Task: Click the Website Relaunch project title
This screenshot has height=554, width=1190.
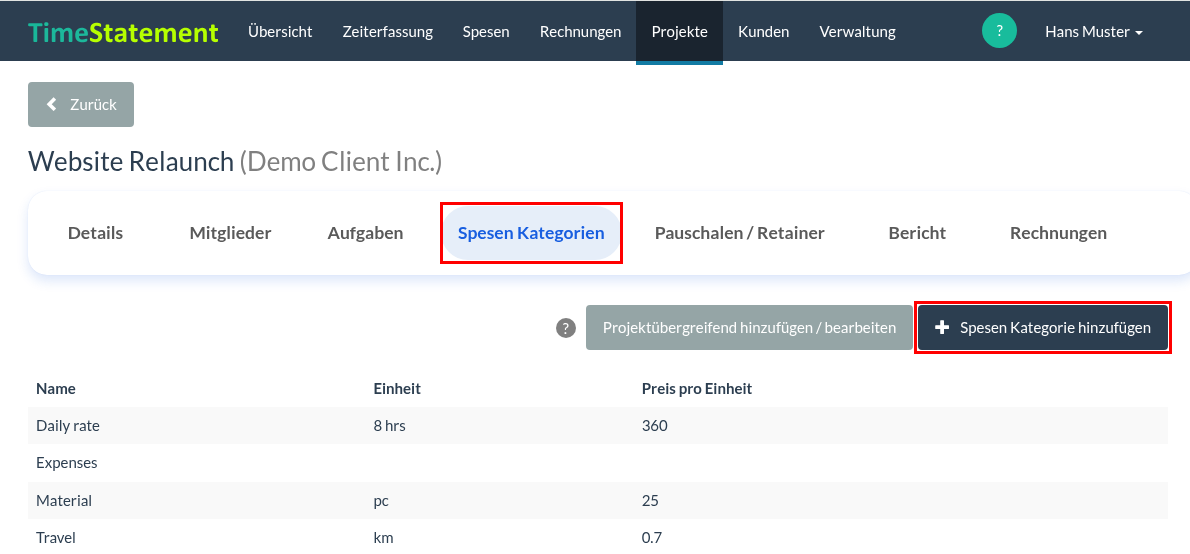Action: pyautogui.click(x=131, y=162)
